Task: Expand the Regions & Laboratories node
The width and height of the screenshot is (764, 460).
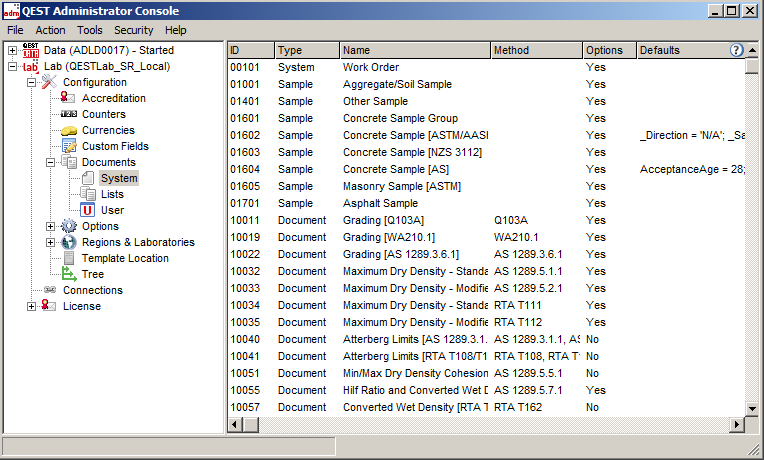Action: tap(51, 242)
